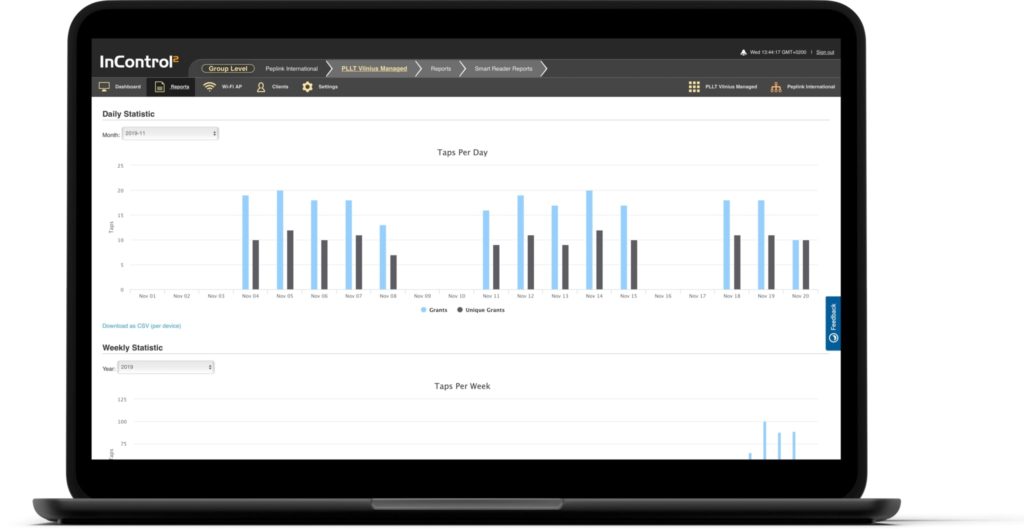Open the Year dropdown showing 2019

(x=166, y=367)
